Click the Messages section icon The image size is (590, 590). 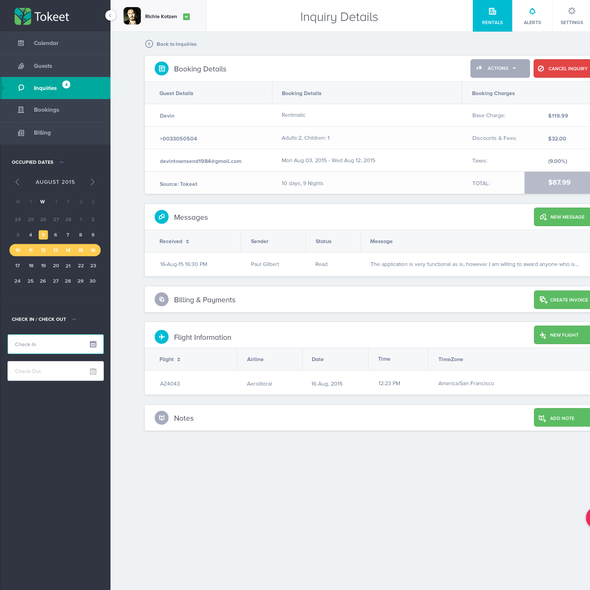pos(162,217)
